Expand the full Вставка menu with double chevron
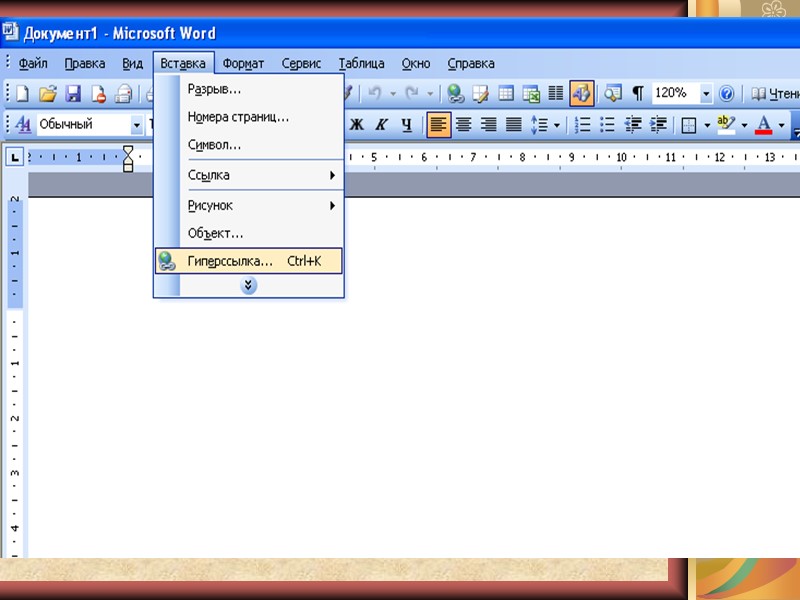Image resolution: width=800 pixels, height=600 pixels. click(x=248, y=285)
